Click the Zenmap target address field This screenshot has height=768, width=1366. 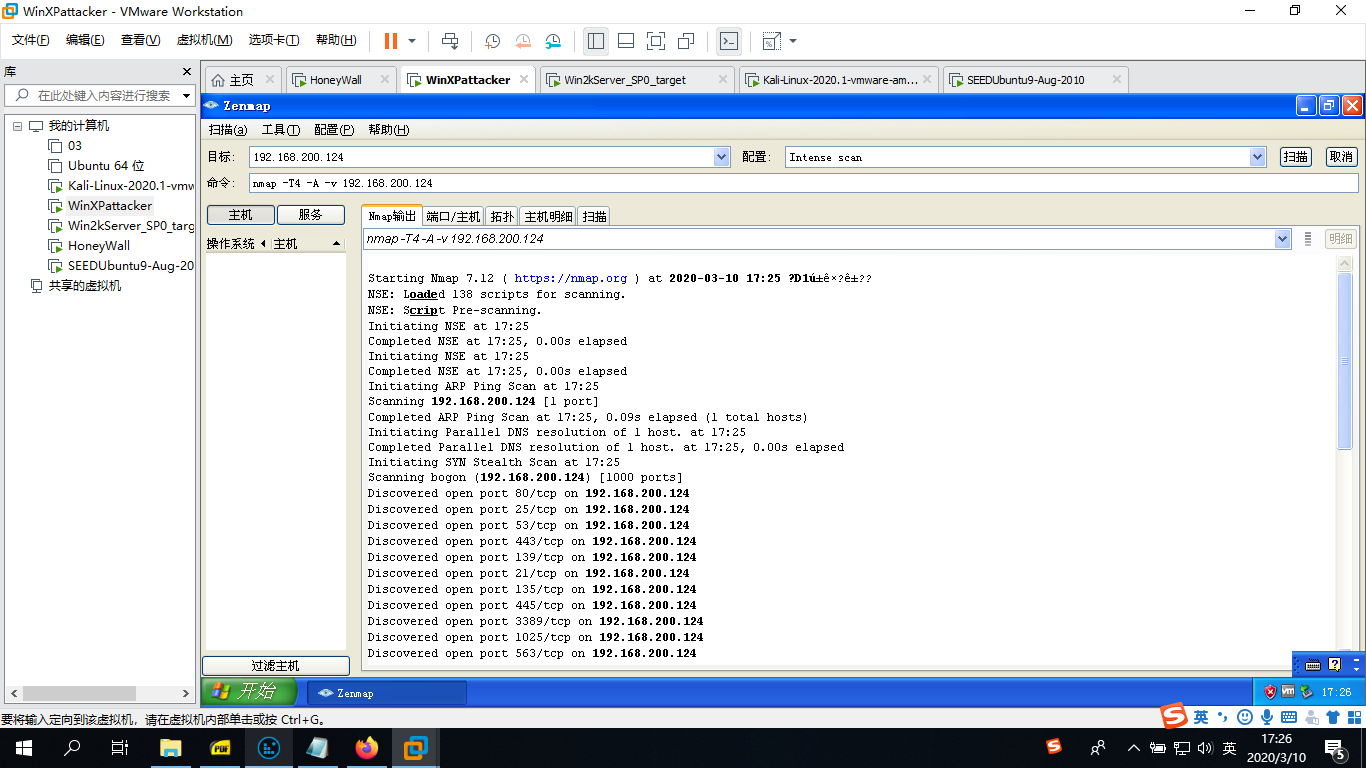pyautogui.click(x=482, y=157)
